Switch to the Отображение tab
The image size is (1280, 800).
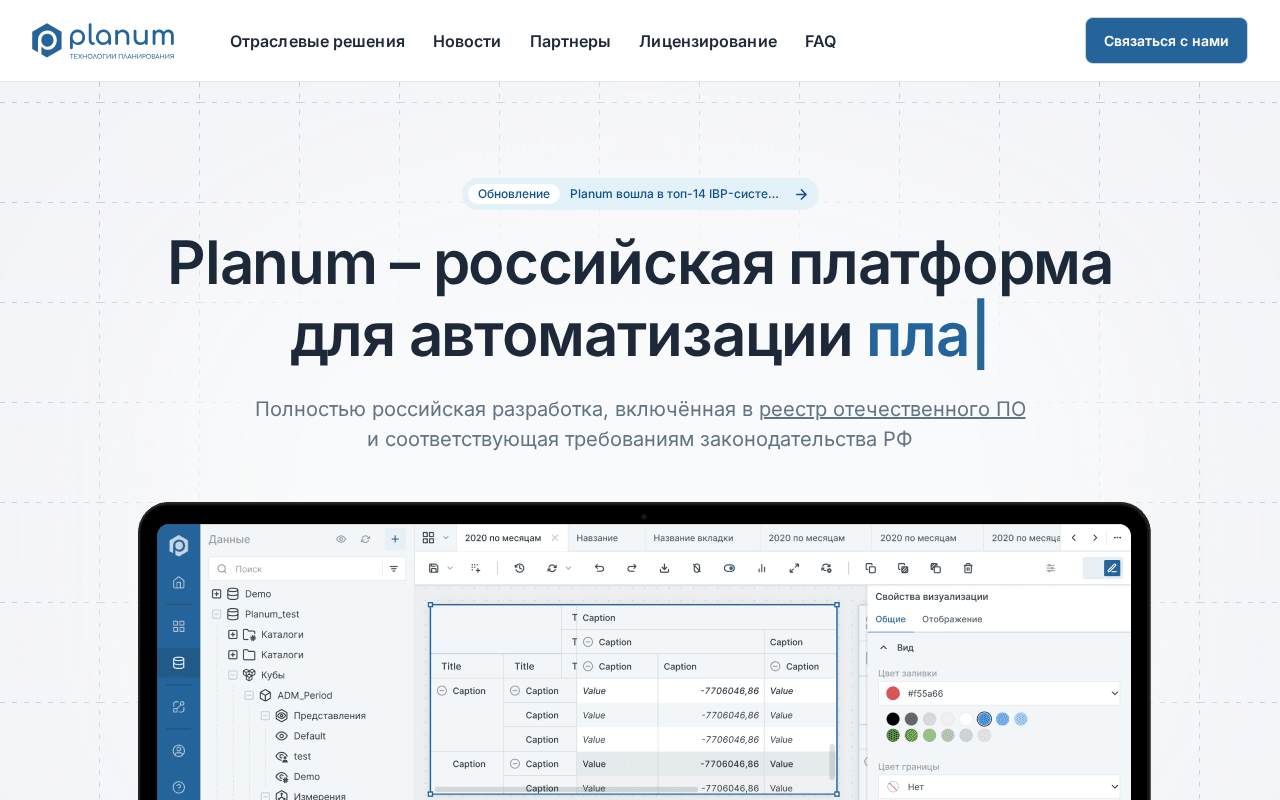tap(952, 619)
